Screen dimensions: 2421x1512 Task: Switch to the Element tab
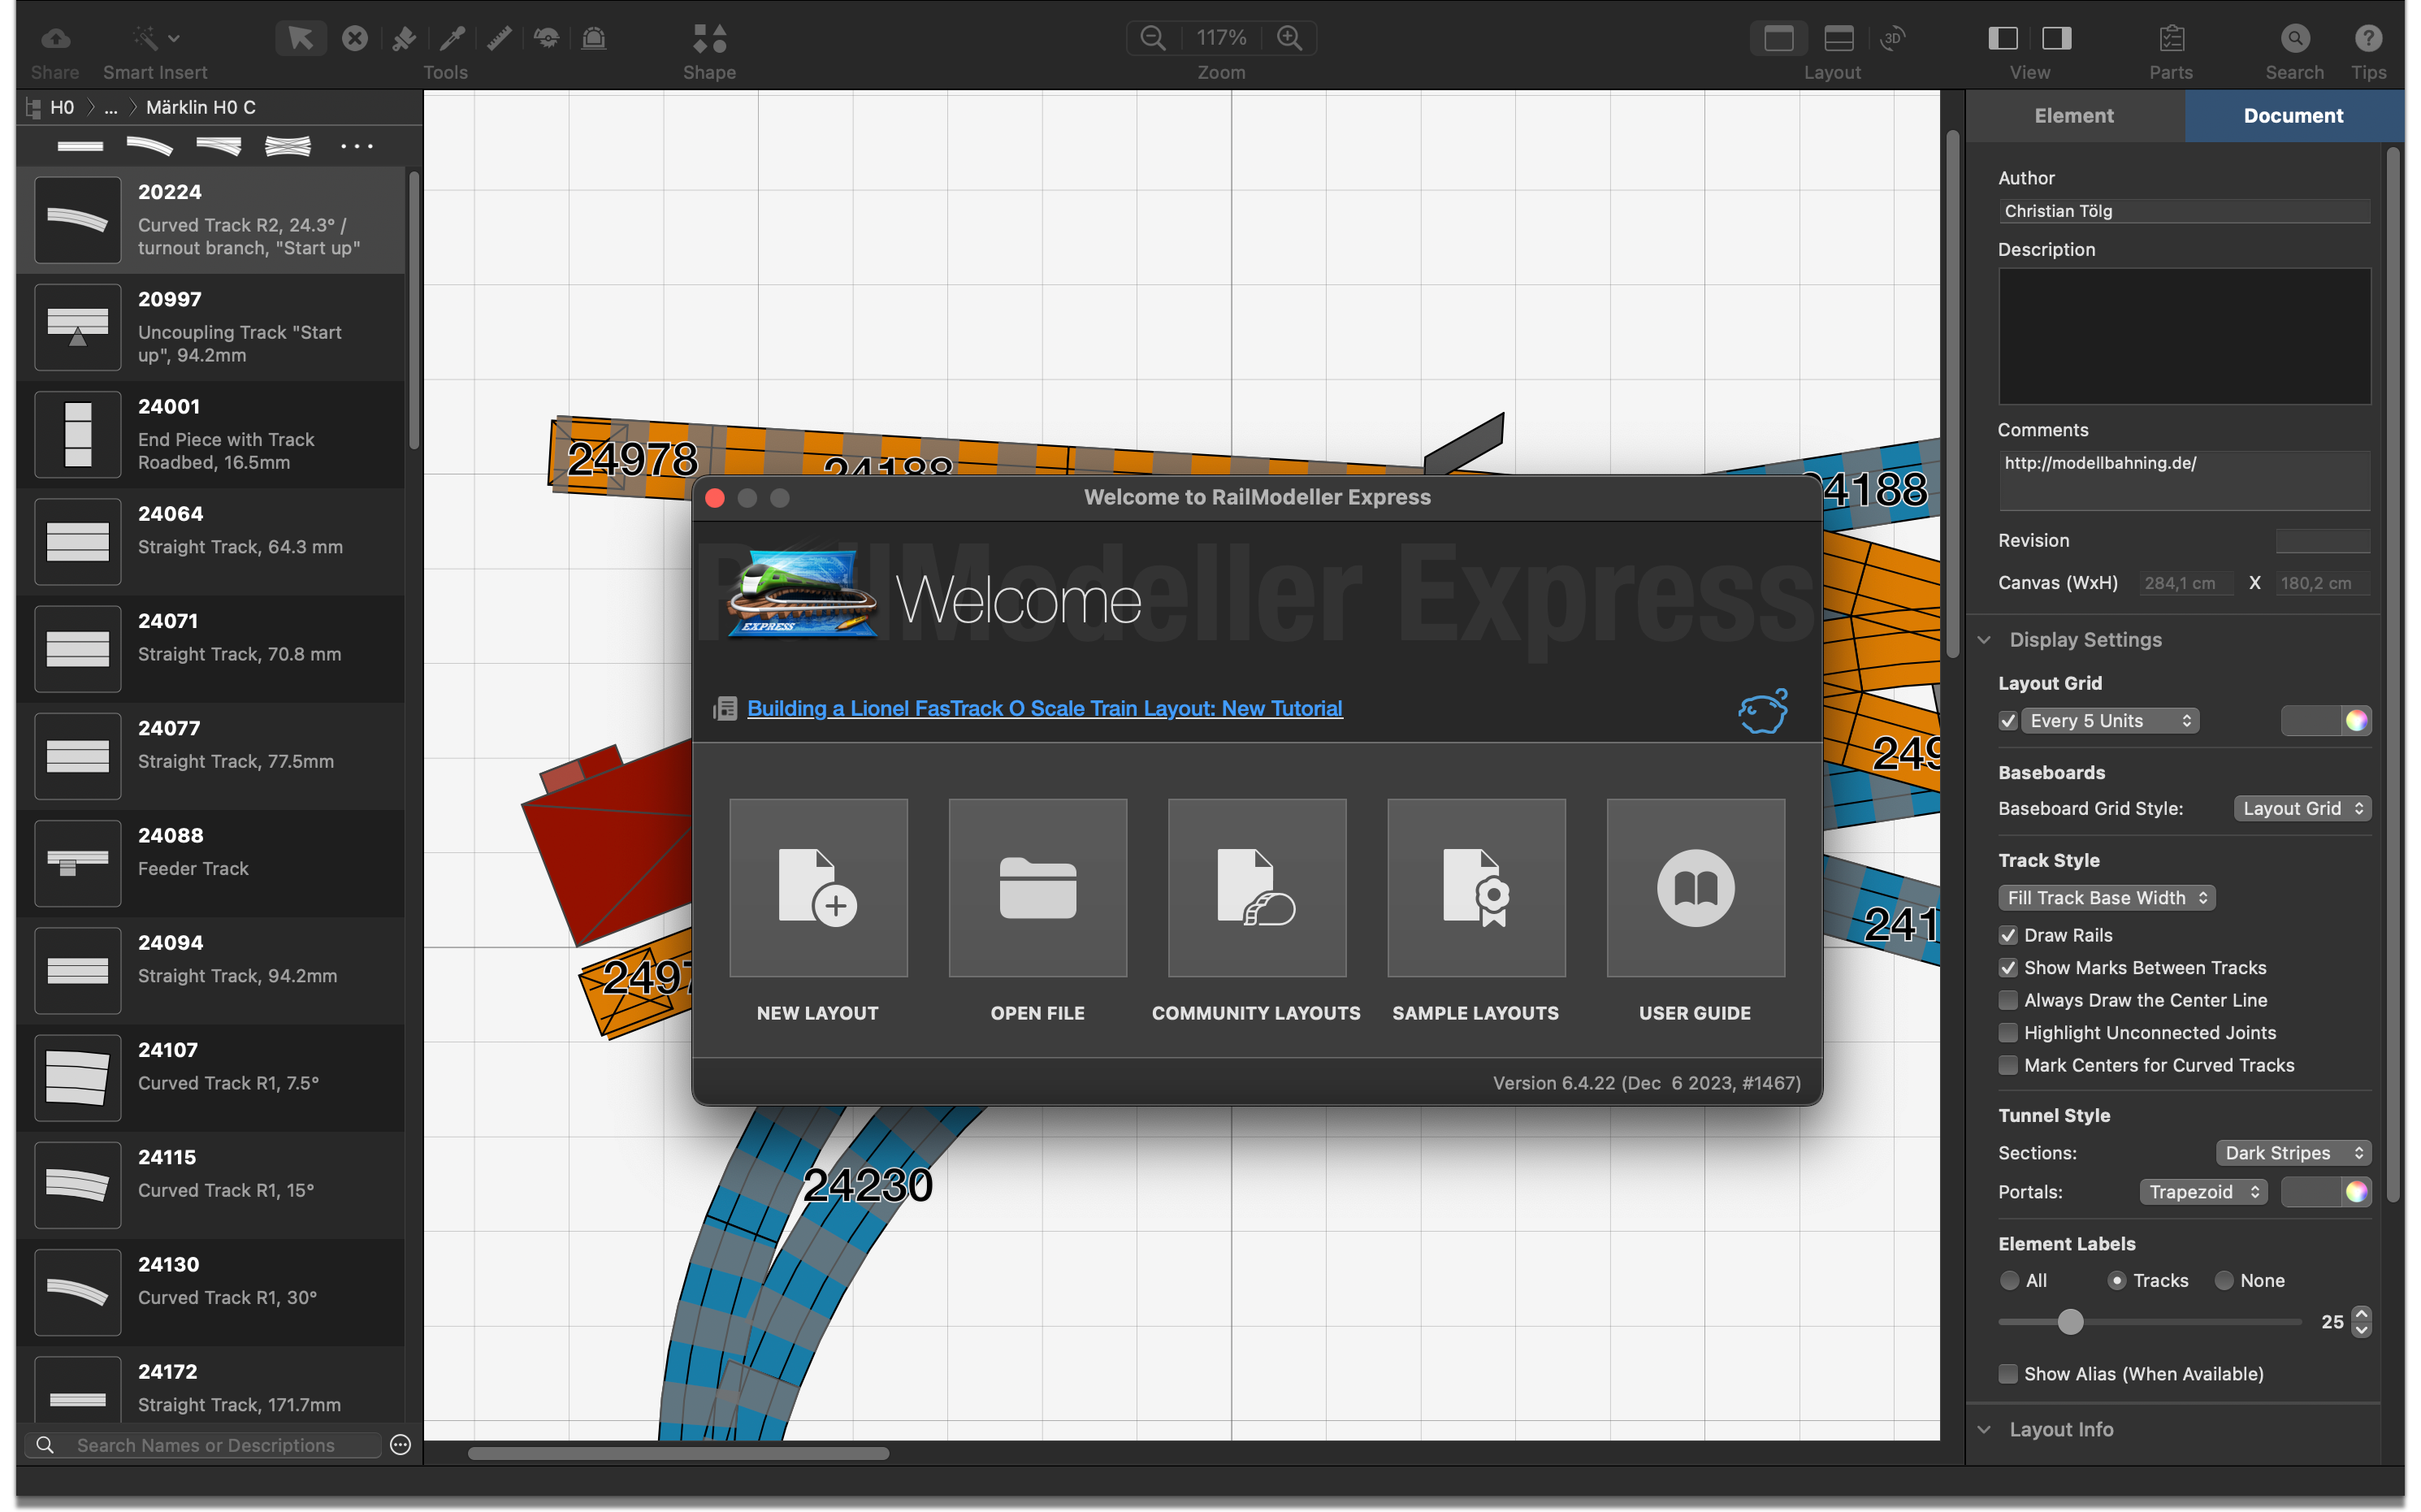pyautogui.click(x=2073, y=115)
